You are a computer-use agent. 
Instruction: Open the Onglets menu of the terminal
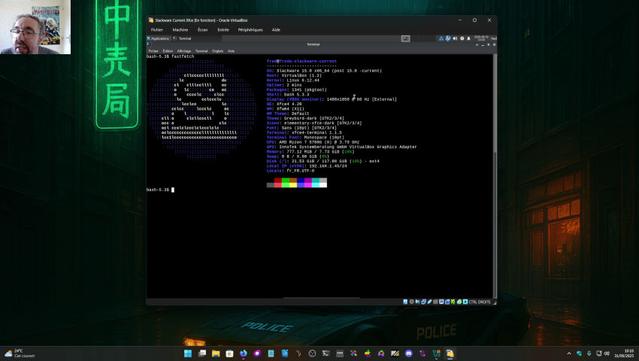pyautogui.click(x=218, y=51)
